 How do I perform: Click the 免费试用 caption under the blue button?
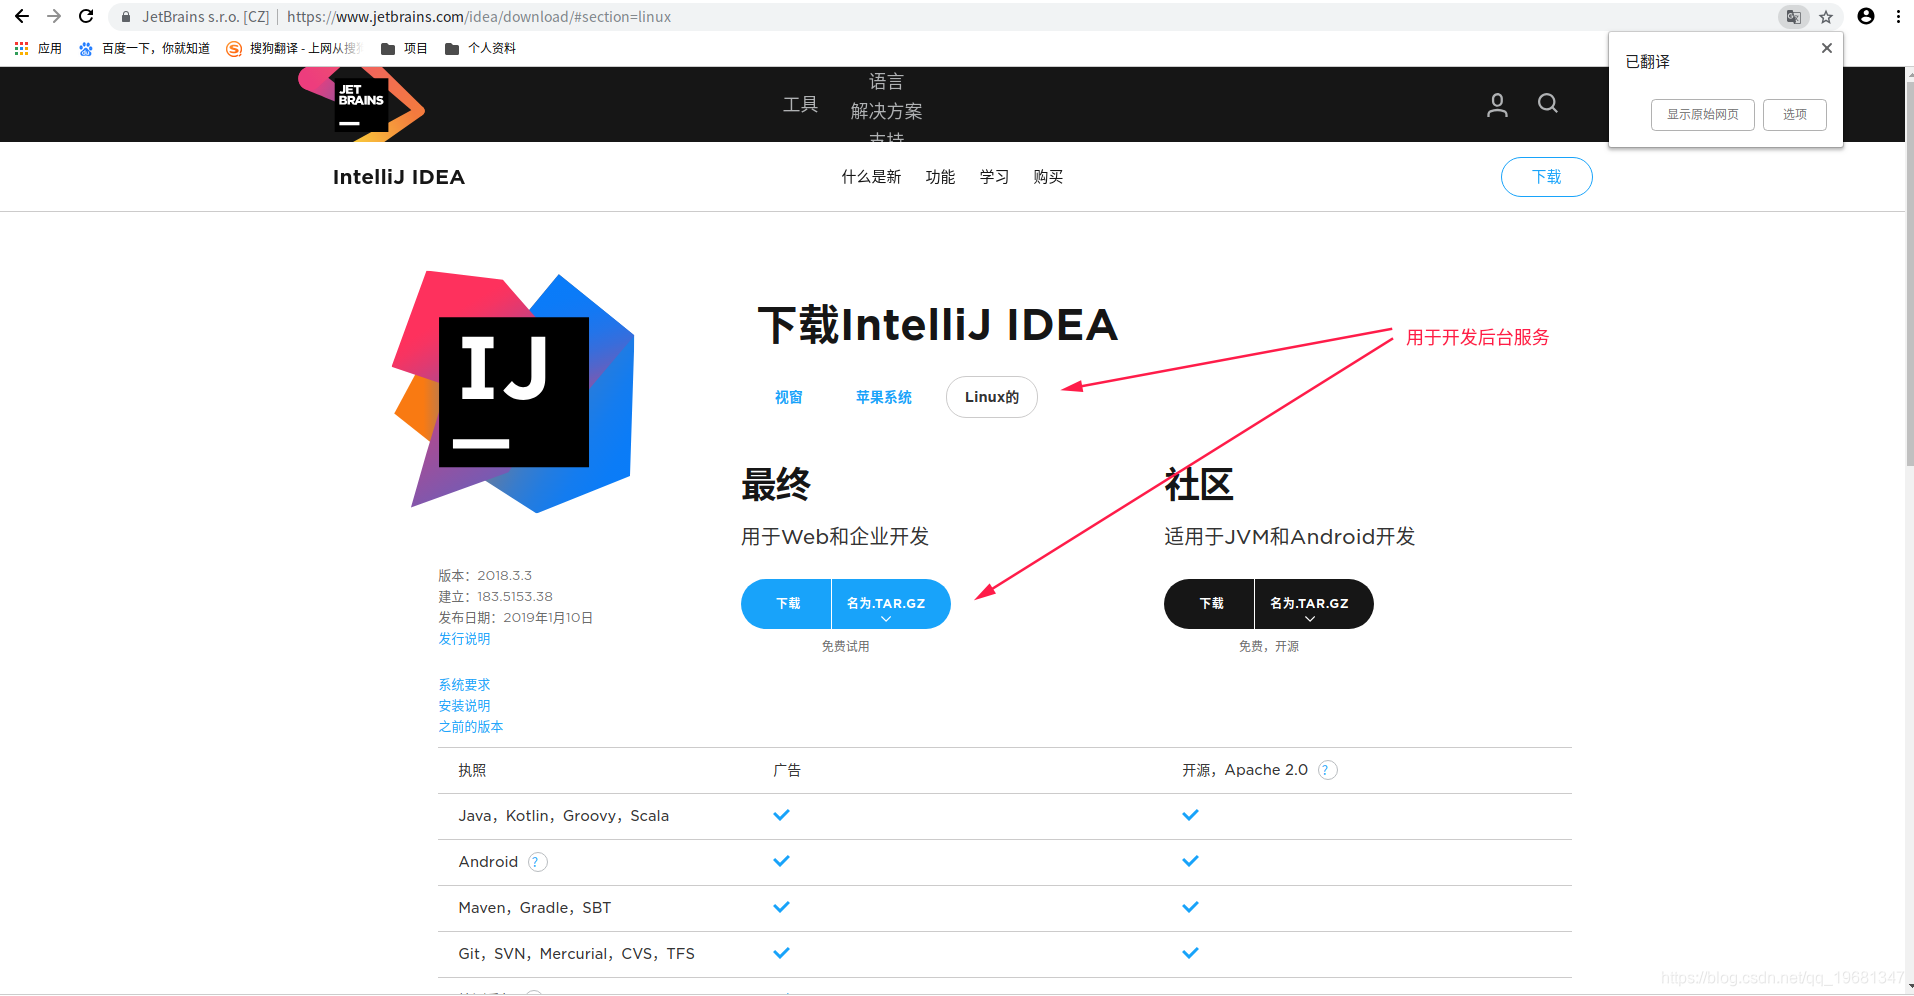[846, 647]
